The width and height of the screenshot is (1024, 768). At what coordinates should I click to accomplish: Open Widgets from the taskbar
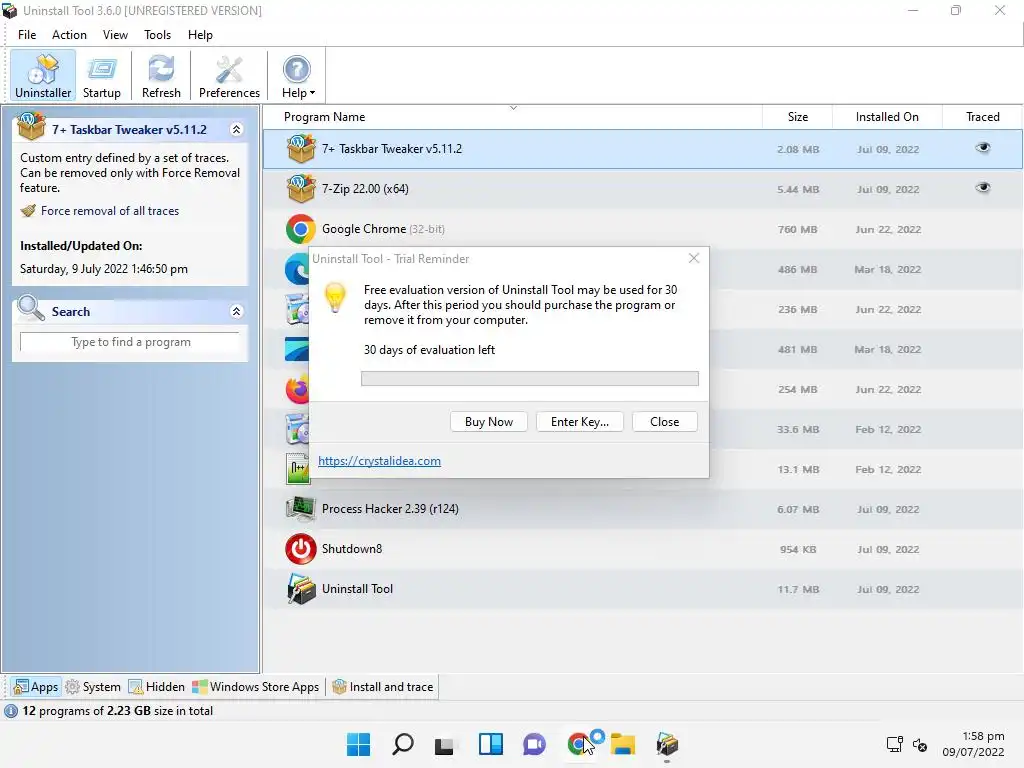[490, 744]
